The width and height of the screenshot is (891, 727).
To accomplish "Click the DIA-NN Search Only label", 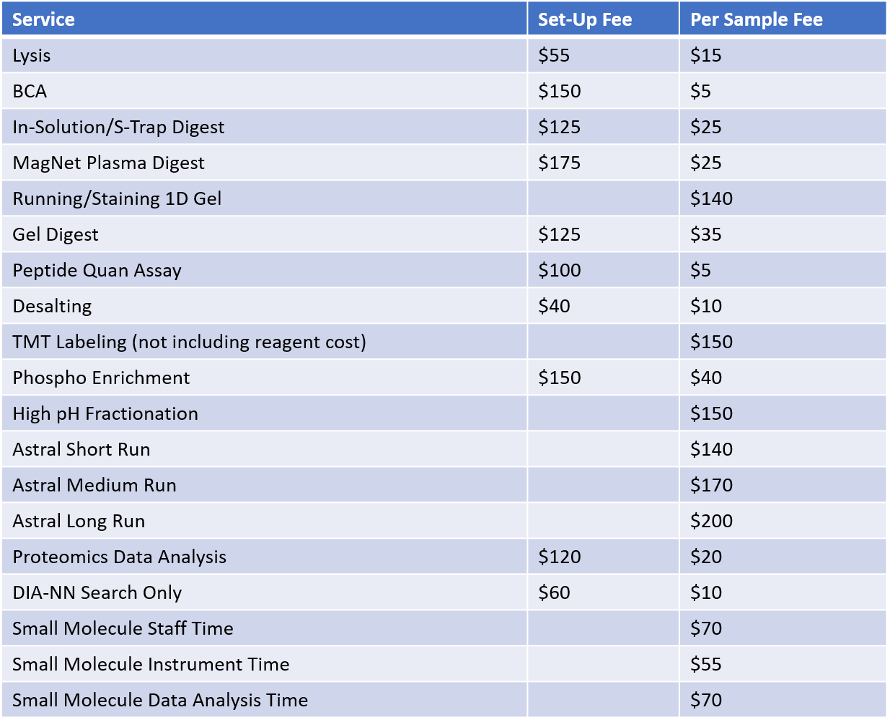I will [97, 593].
